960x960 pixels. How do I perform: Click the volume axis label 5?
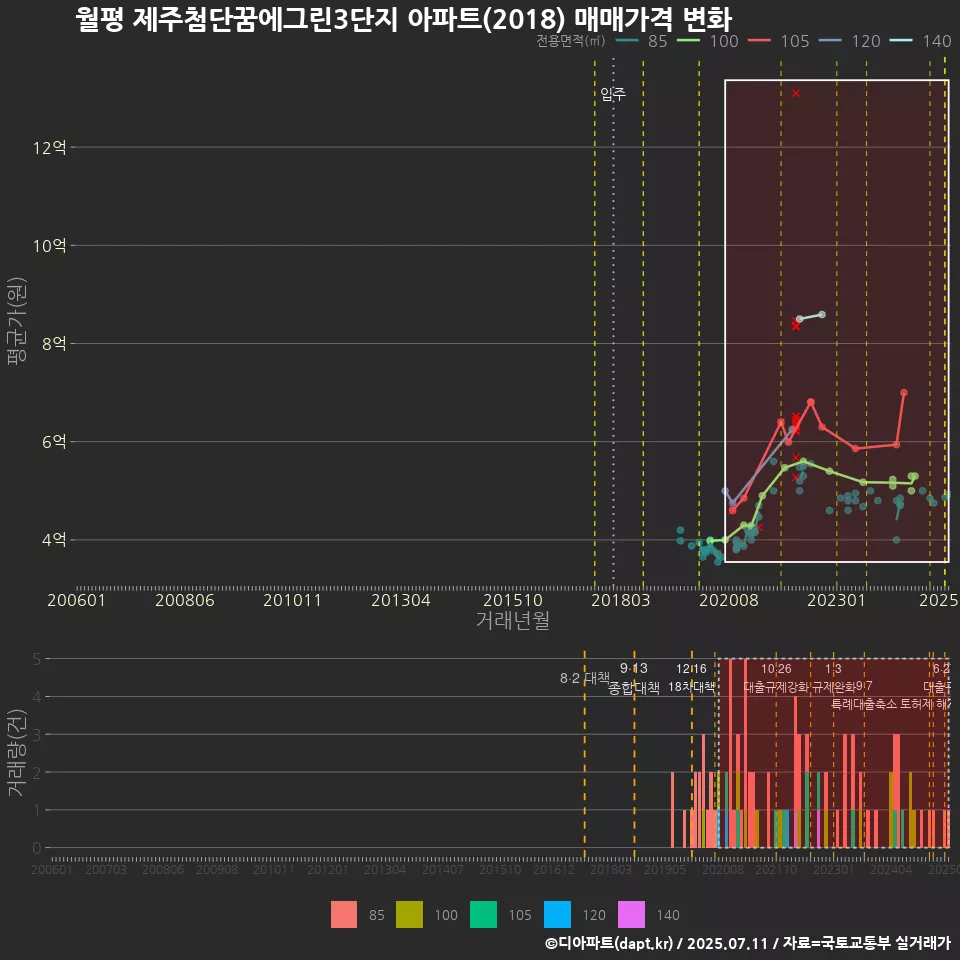click(37, 659)
